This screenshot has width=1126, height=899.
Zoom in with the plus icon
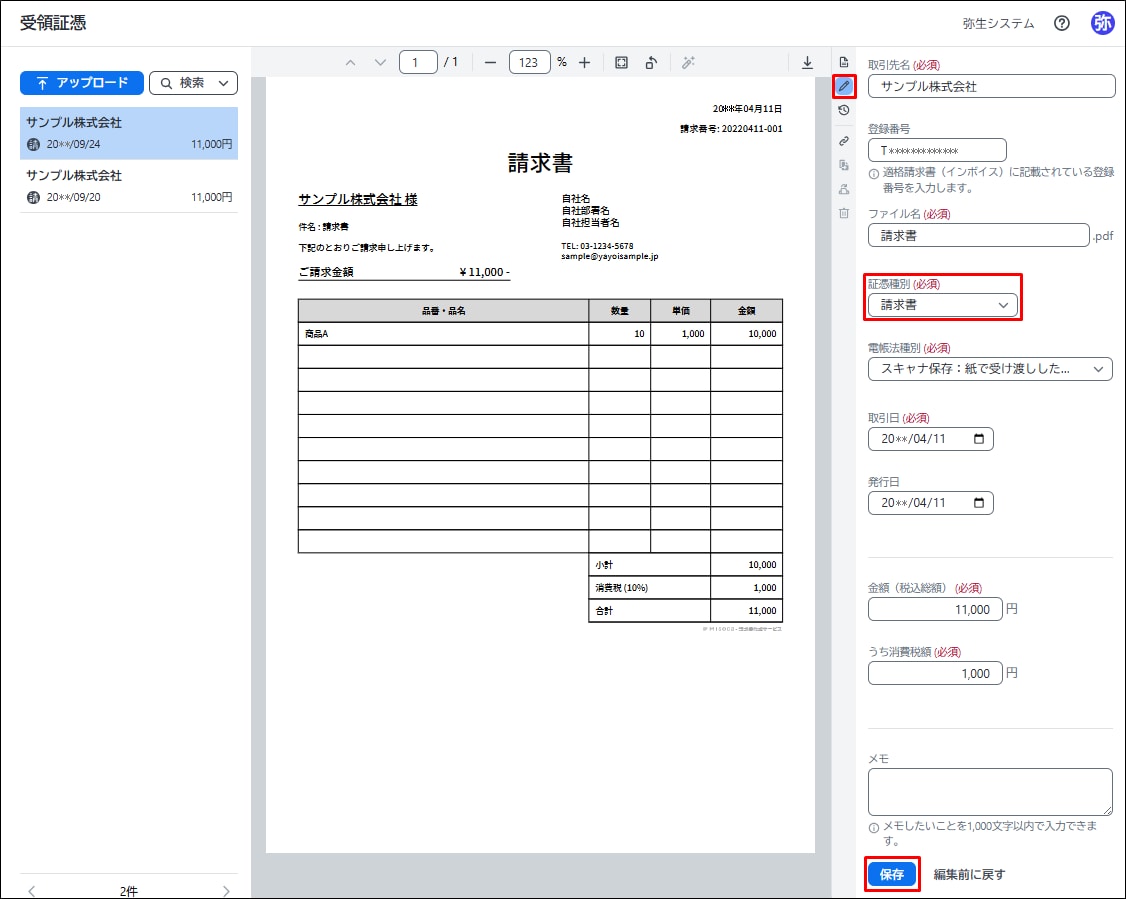[x=585, y=63]
